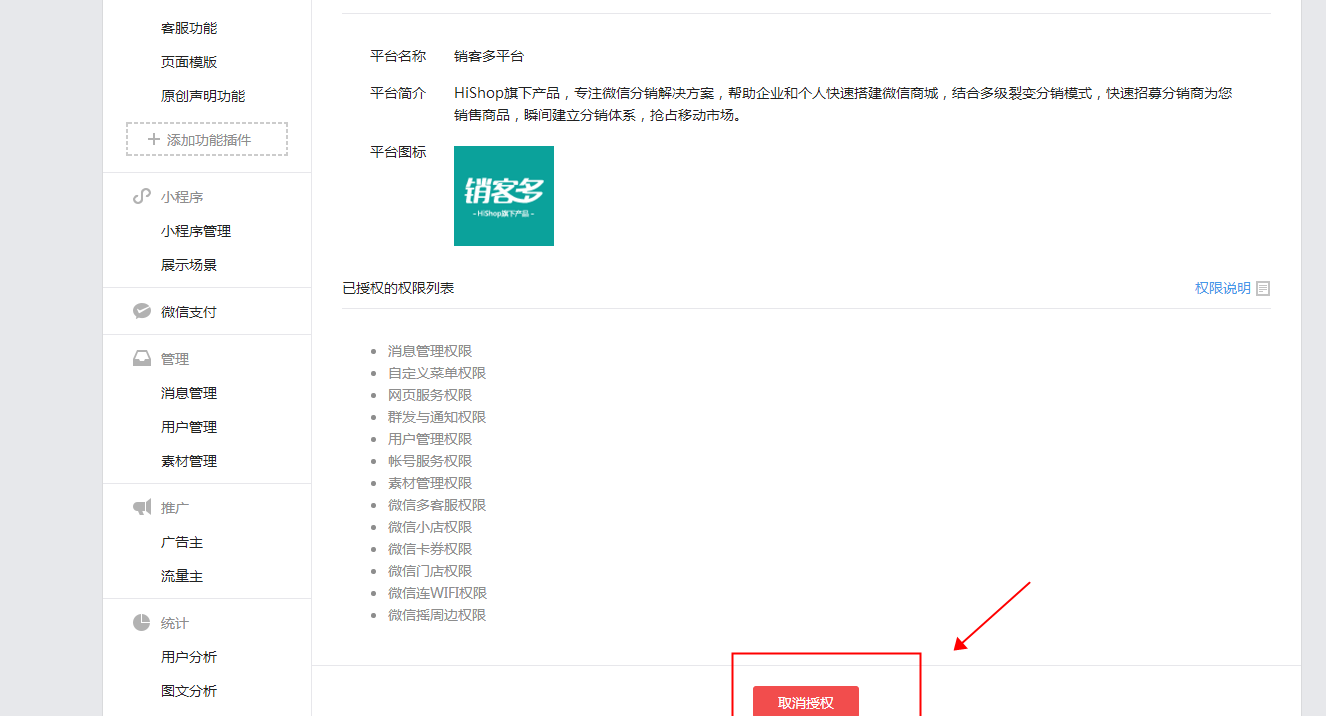Click the 微信摇周边权限 list item
The height and width of the screenshot is (716, 1326).
(x=437, y=615)
